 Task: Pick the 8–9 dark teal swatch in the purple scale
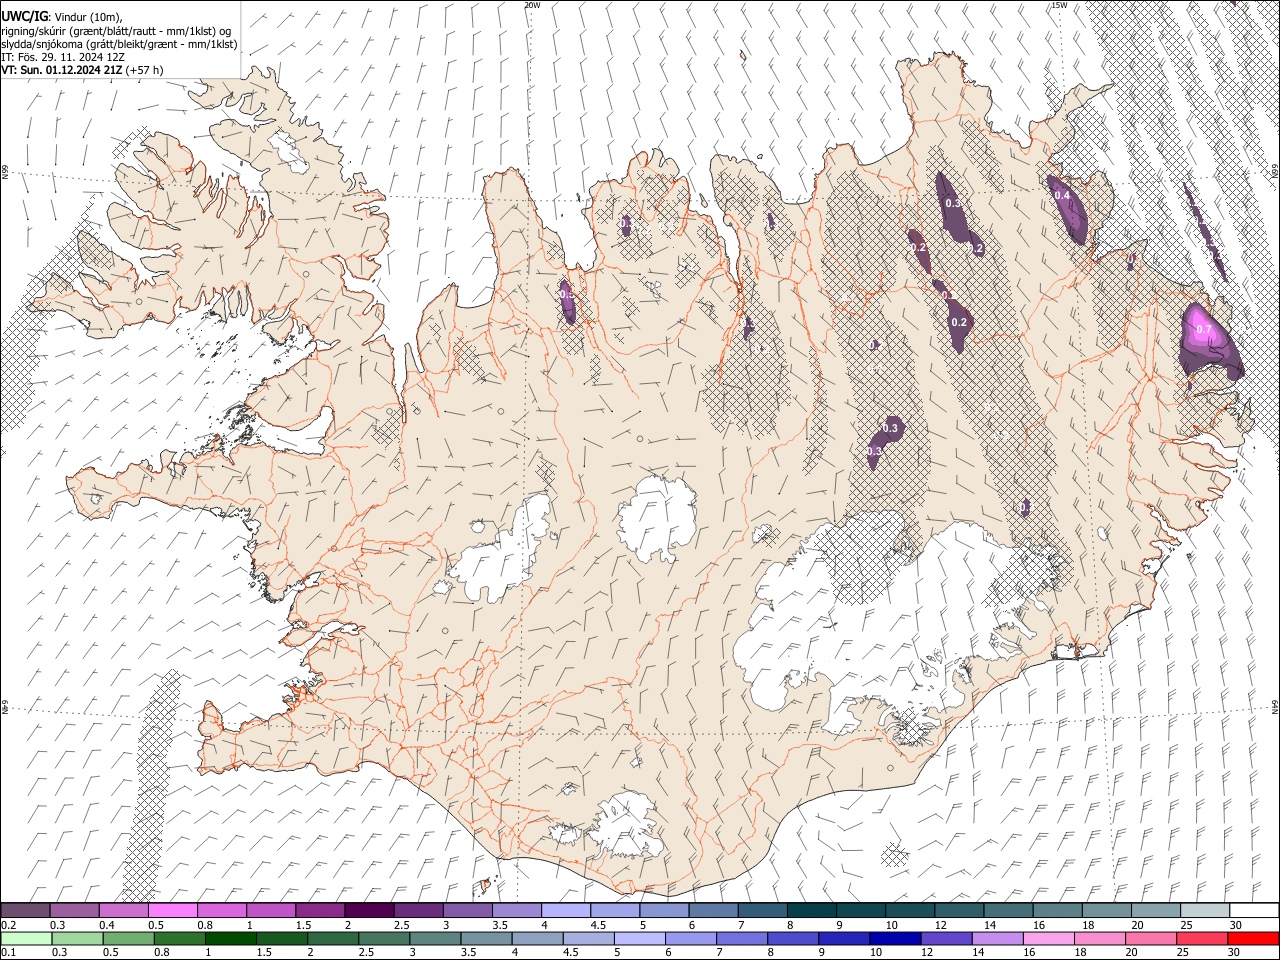pos(812,910)
